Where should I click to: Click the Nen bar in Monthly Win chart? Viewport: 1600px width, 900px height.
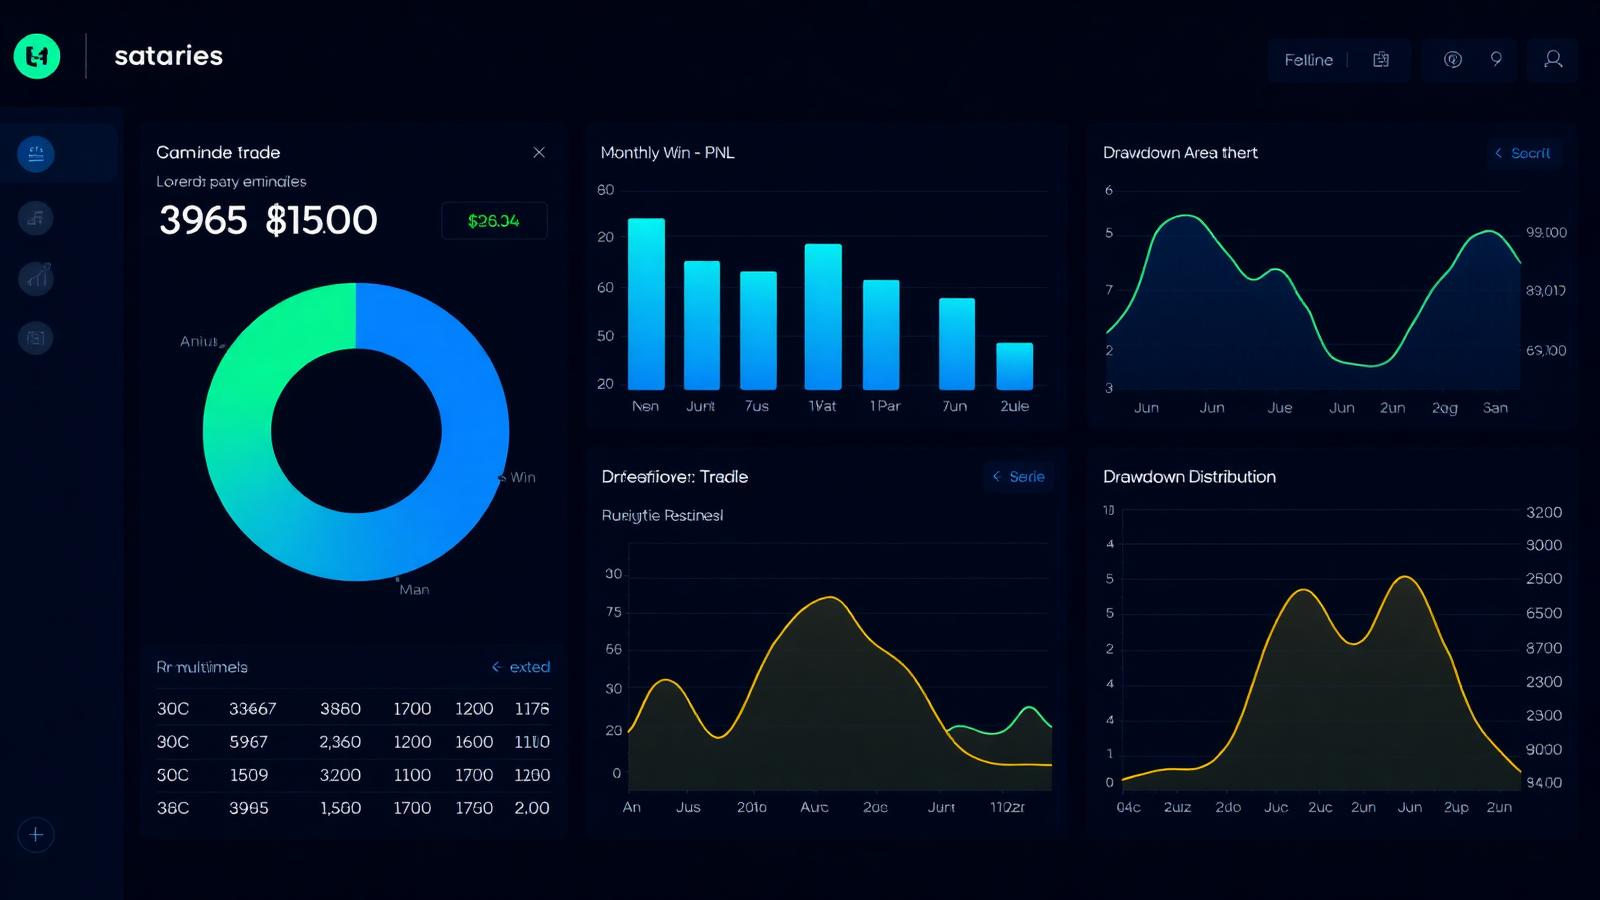point(646,304)
